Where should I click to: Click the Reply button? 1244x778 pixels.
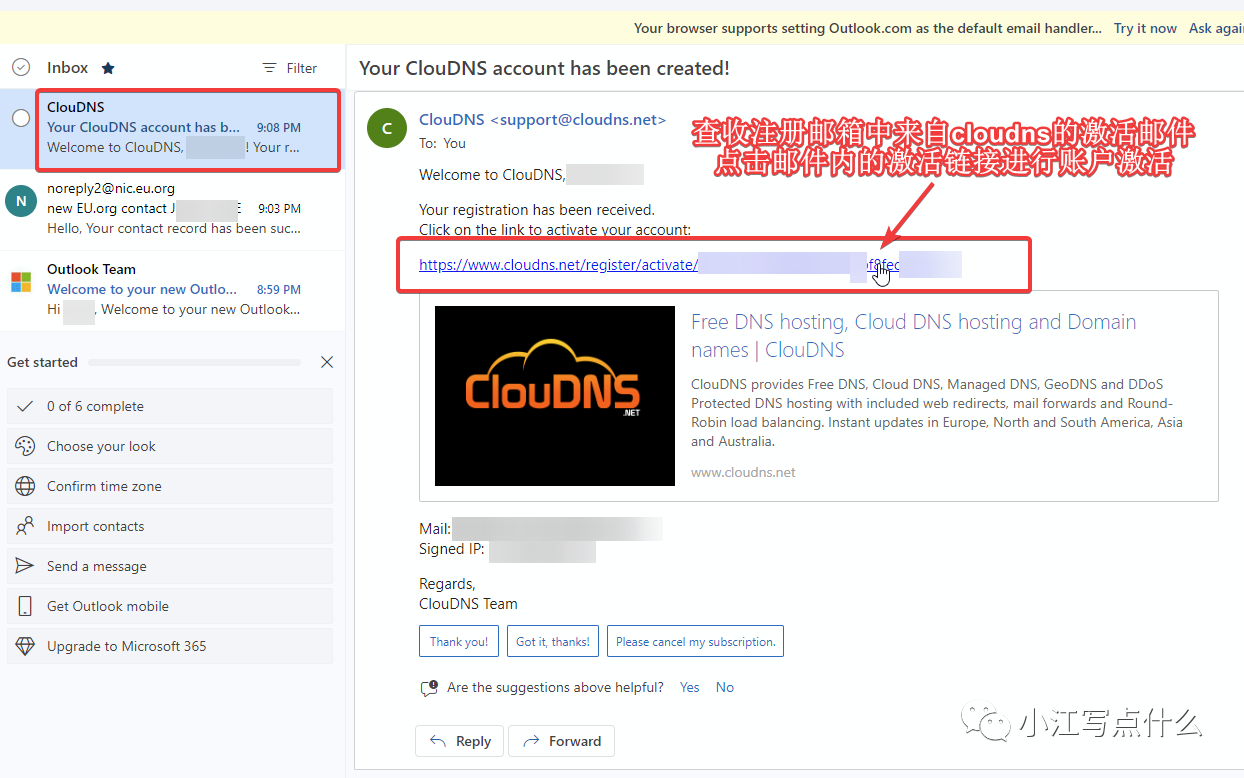click(x=460, y=741)
